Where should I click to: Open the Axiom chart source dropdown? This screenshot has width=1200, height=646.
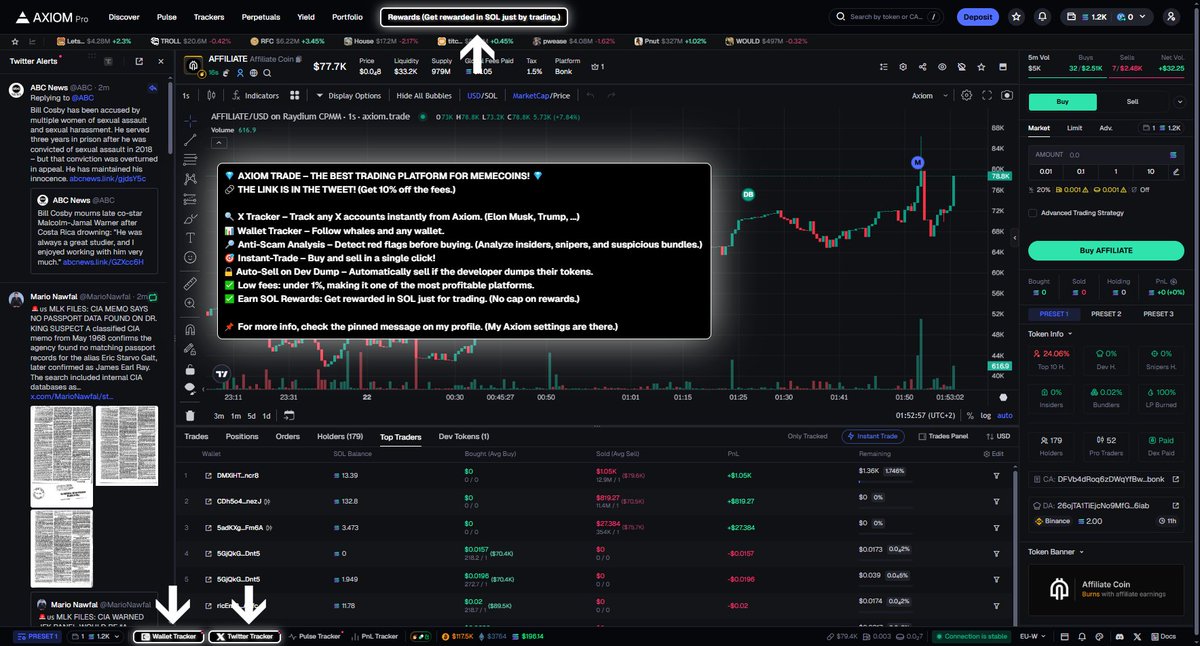[x=928, y=95]
